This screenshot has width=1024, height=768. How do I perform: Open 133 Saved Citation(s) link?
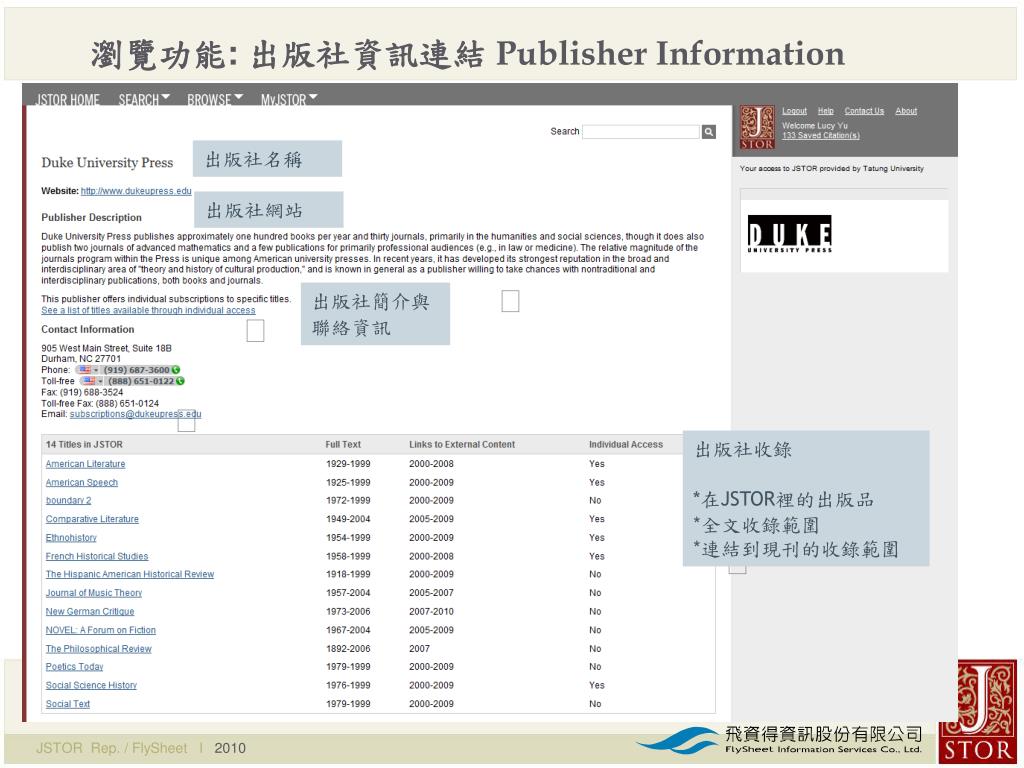tap(821, 136)
